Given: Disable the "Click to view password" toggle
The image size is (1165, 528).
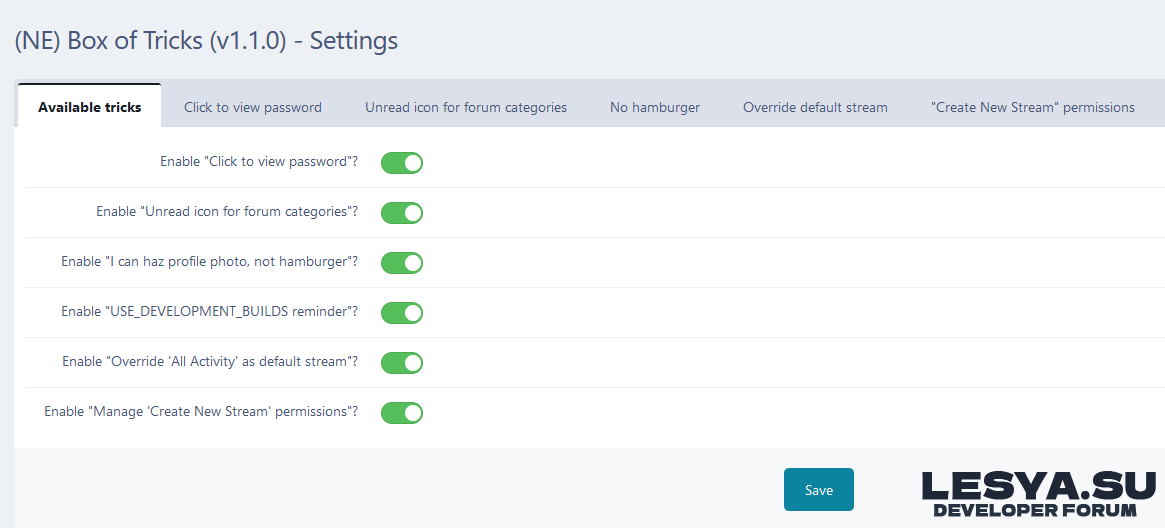Looking at the screenshot, I should 402,163.
